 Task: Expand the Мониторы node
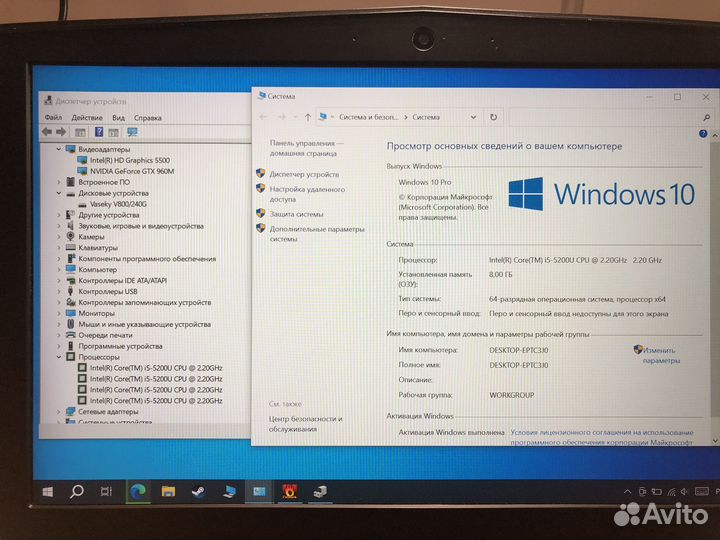[59, 314]
